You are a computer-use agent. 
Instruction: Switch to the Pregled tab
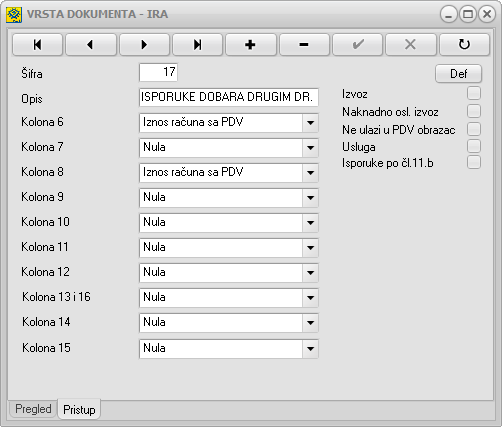click(33, 409)
